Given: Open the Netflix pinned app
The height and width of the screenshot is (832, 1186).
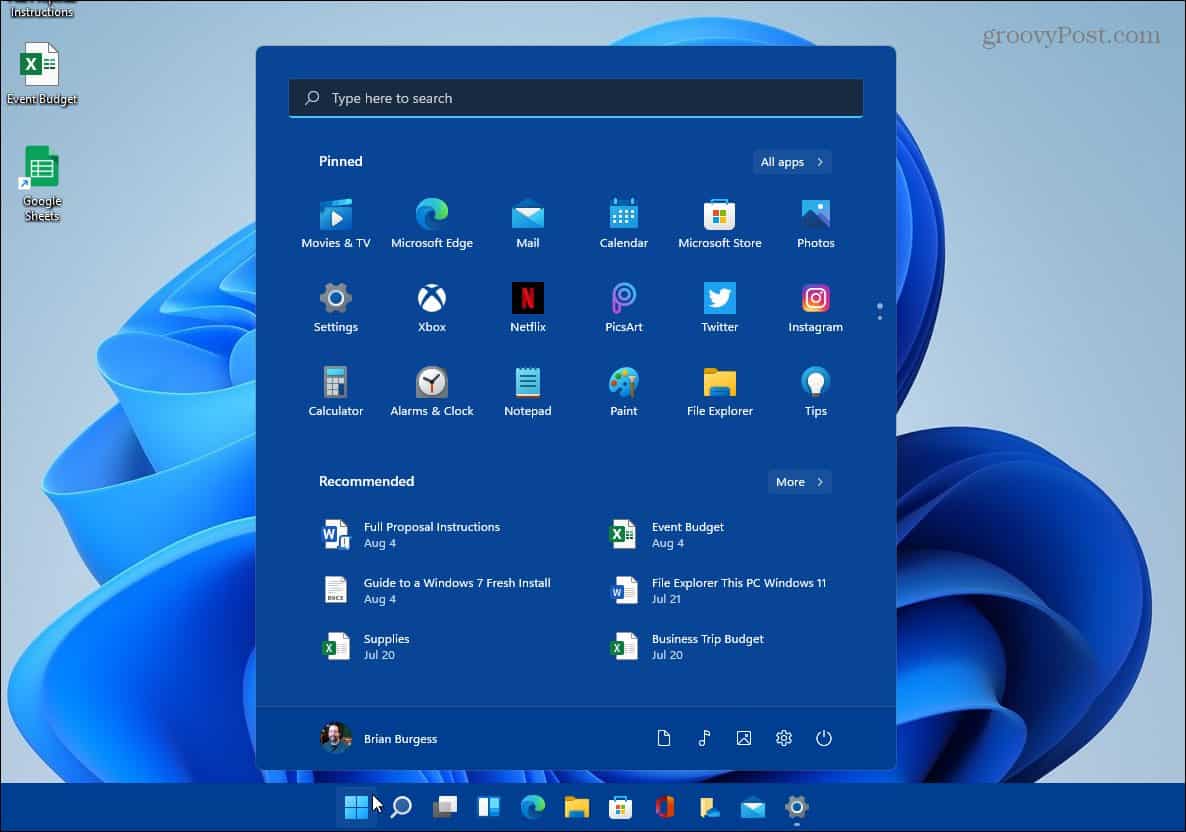Looking at the screenshot, I should coord(527,298).
